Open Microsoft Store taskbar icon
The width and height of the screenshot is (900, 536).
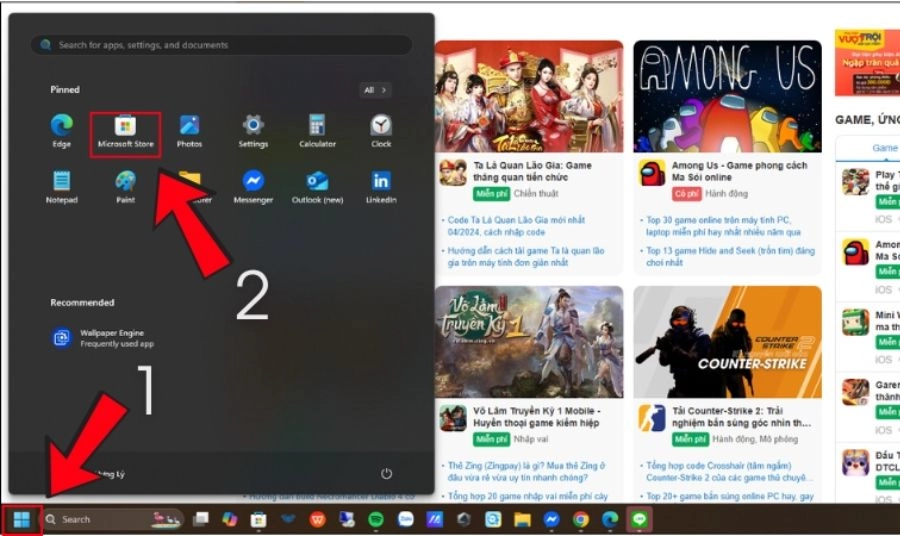[258, 519]
